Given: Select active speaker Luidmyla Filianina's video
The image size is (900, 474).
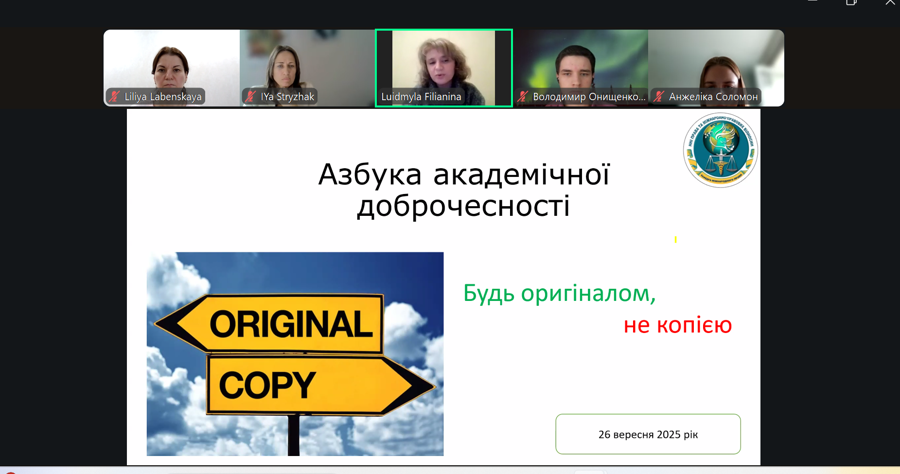Looking at the screenshot, I should tap(443, 62).
